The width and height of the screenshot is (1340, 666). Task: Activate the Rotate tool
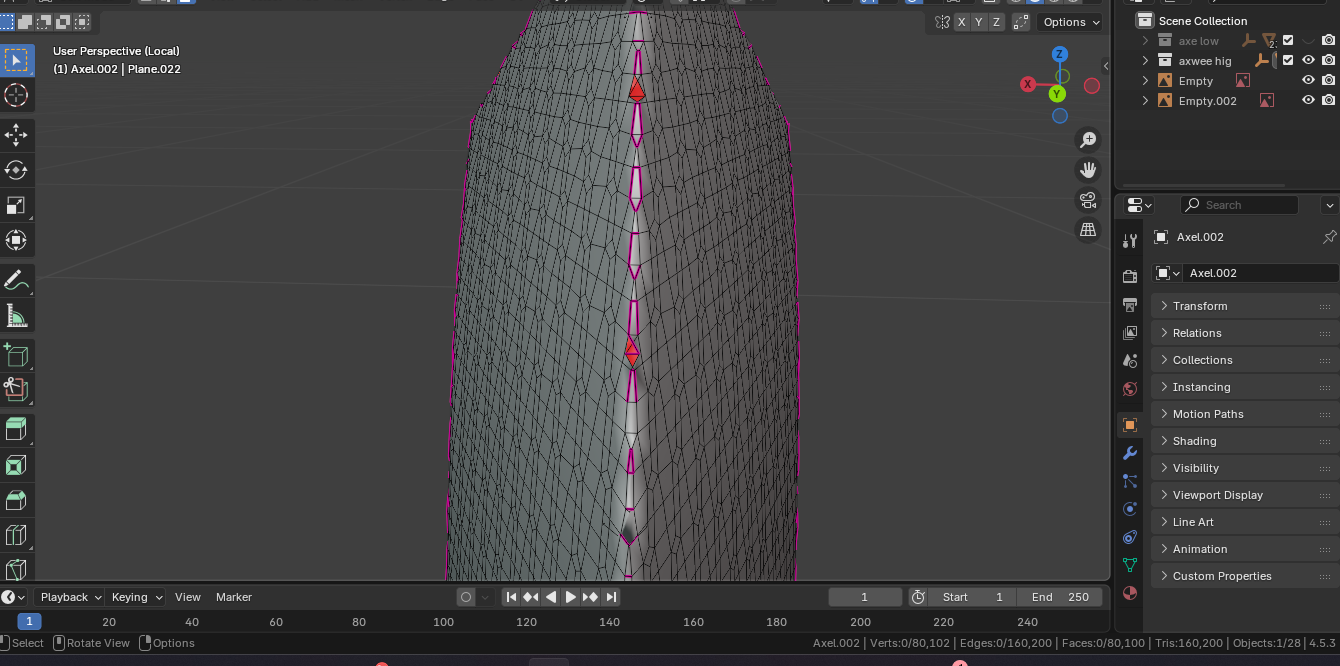tap(16, 170)
